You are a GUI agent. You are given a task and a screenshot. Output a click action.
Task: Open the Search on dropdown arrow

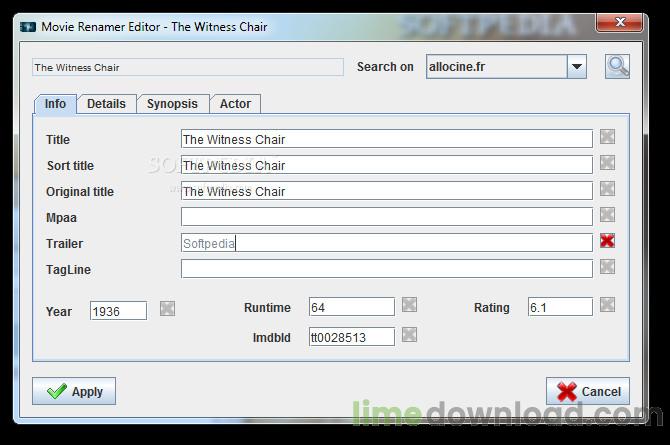577,67
